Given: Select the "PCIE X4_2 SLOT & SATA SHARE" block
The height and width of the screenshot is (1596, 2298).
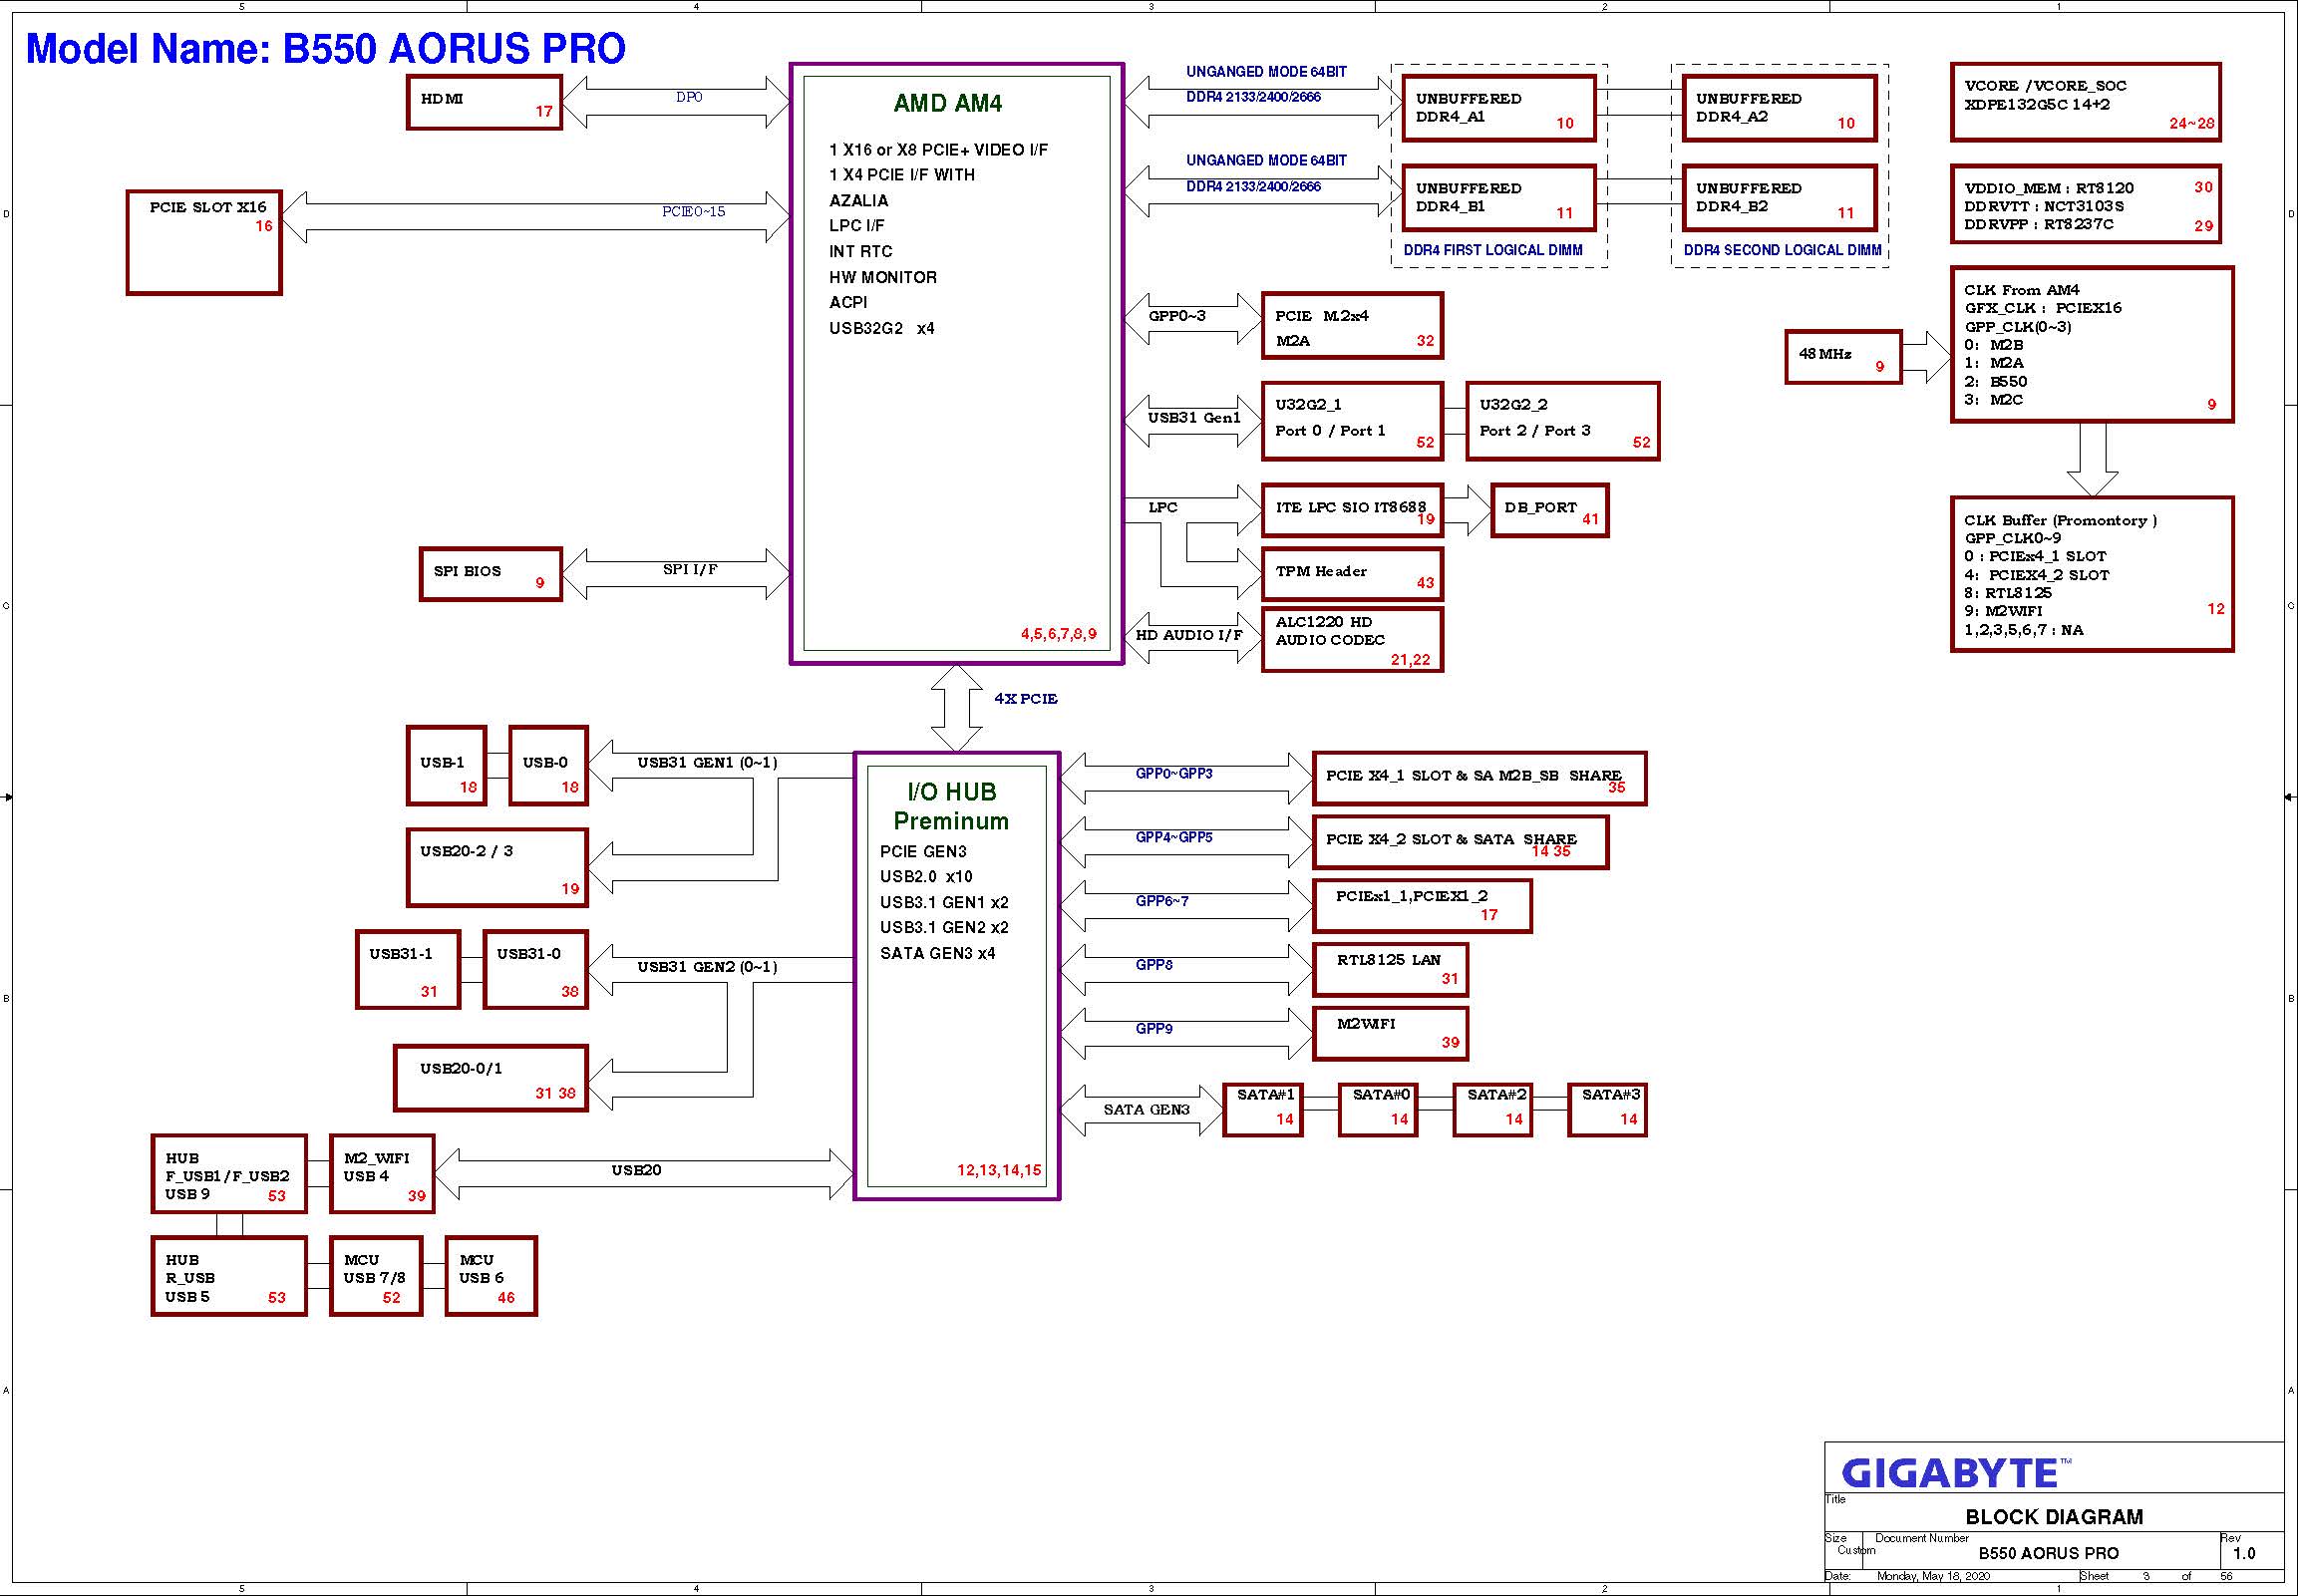Looking at the screenshot, I should coord(1460,842).
